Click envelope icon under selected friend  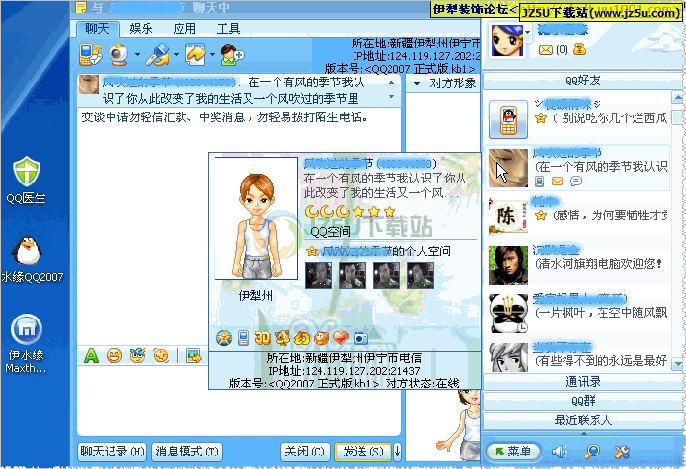pos(557,181)
